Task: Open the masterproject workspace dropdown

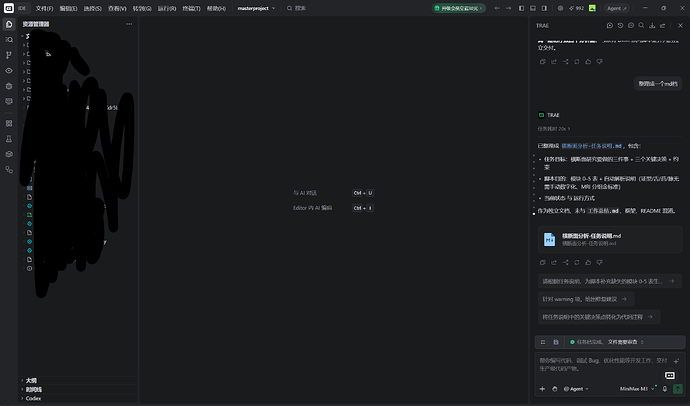Action: 256,8
